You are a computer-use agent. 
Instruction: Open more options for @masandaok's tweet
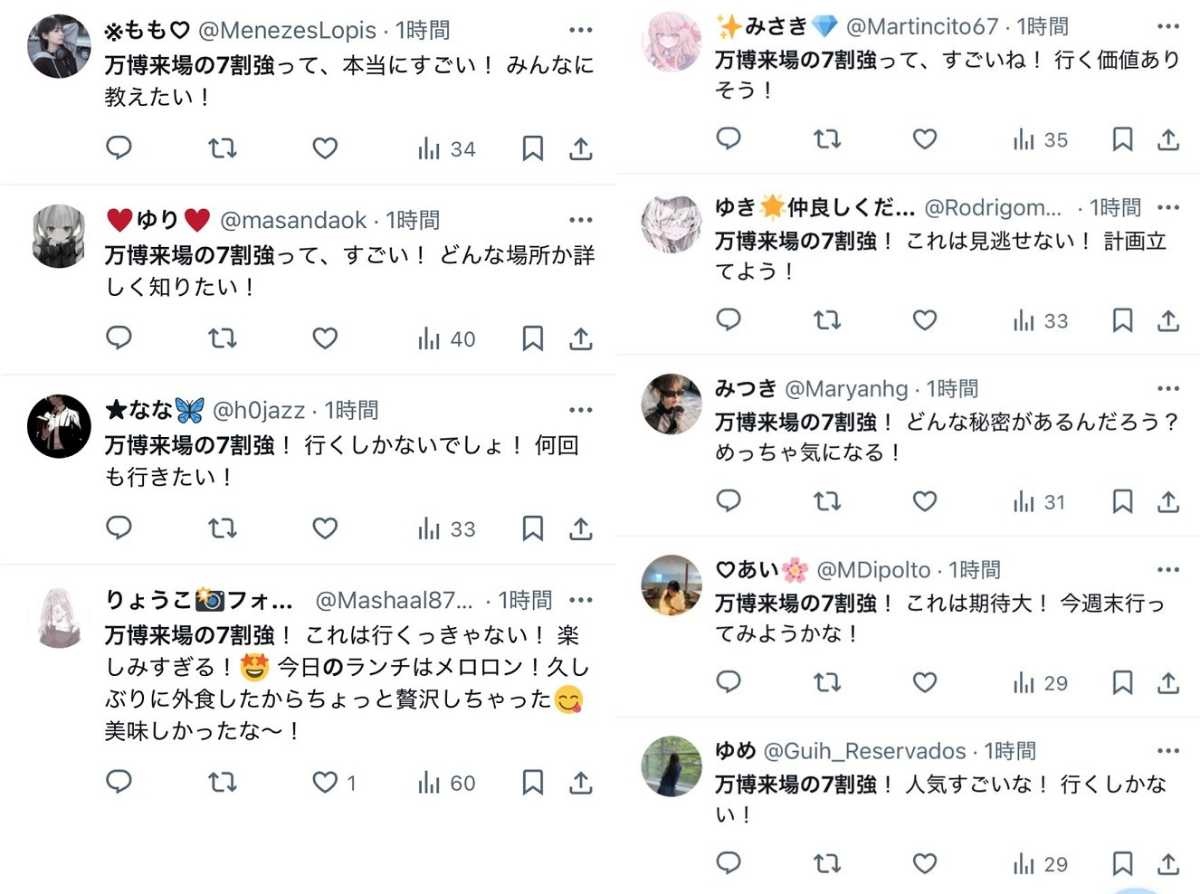coord(581,220)
